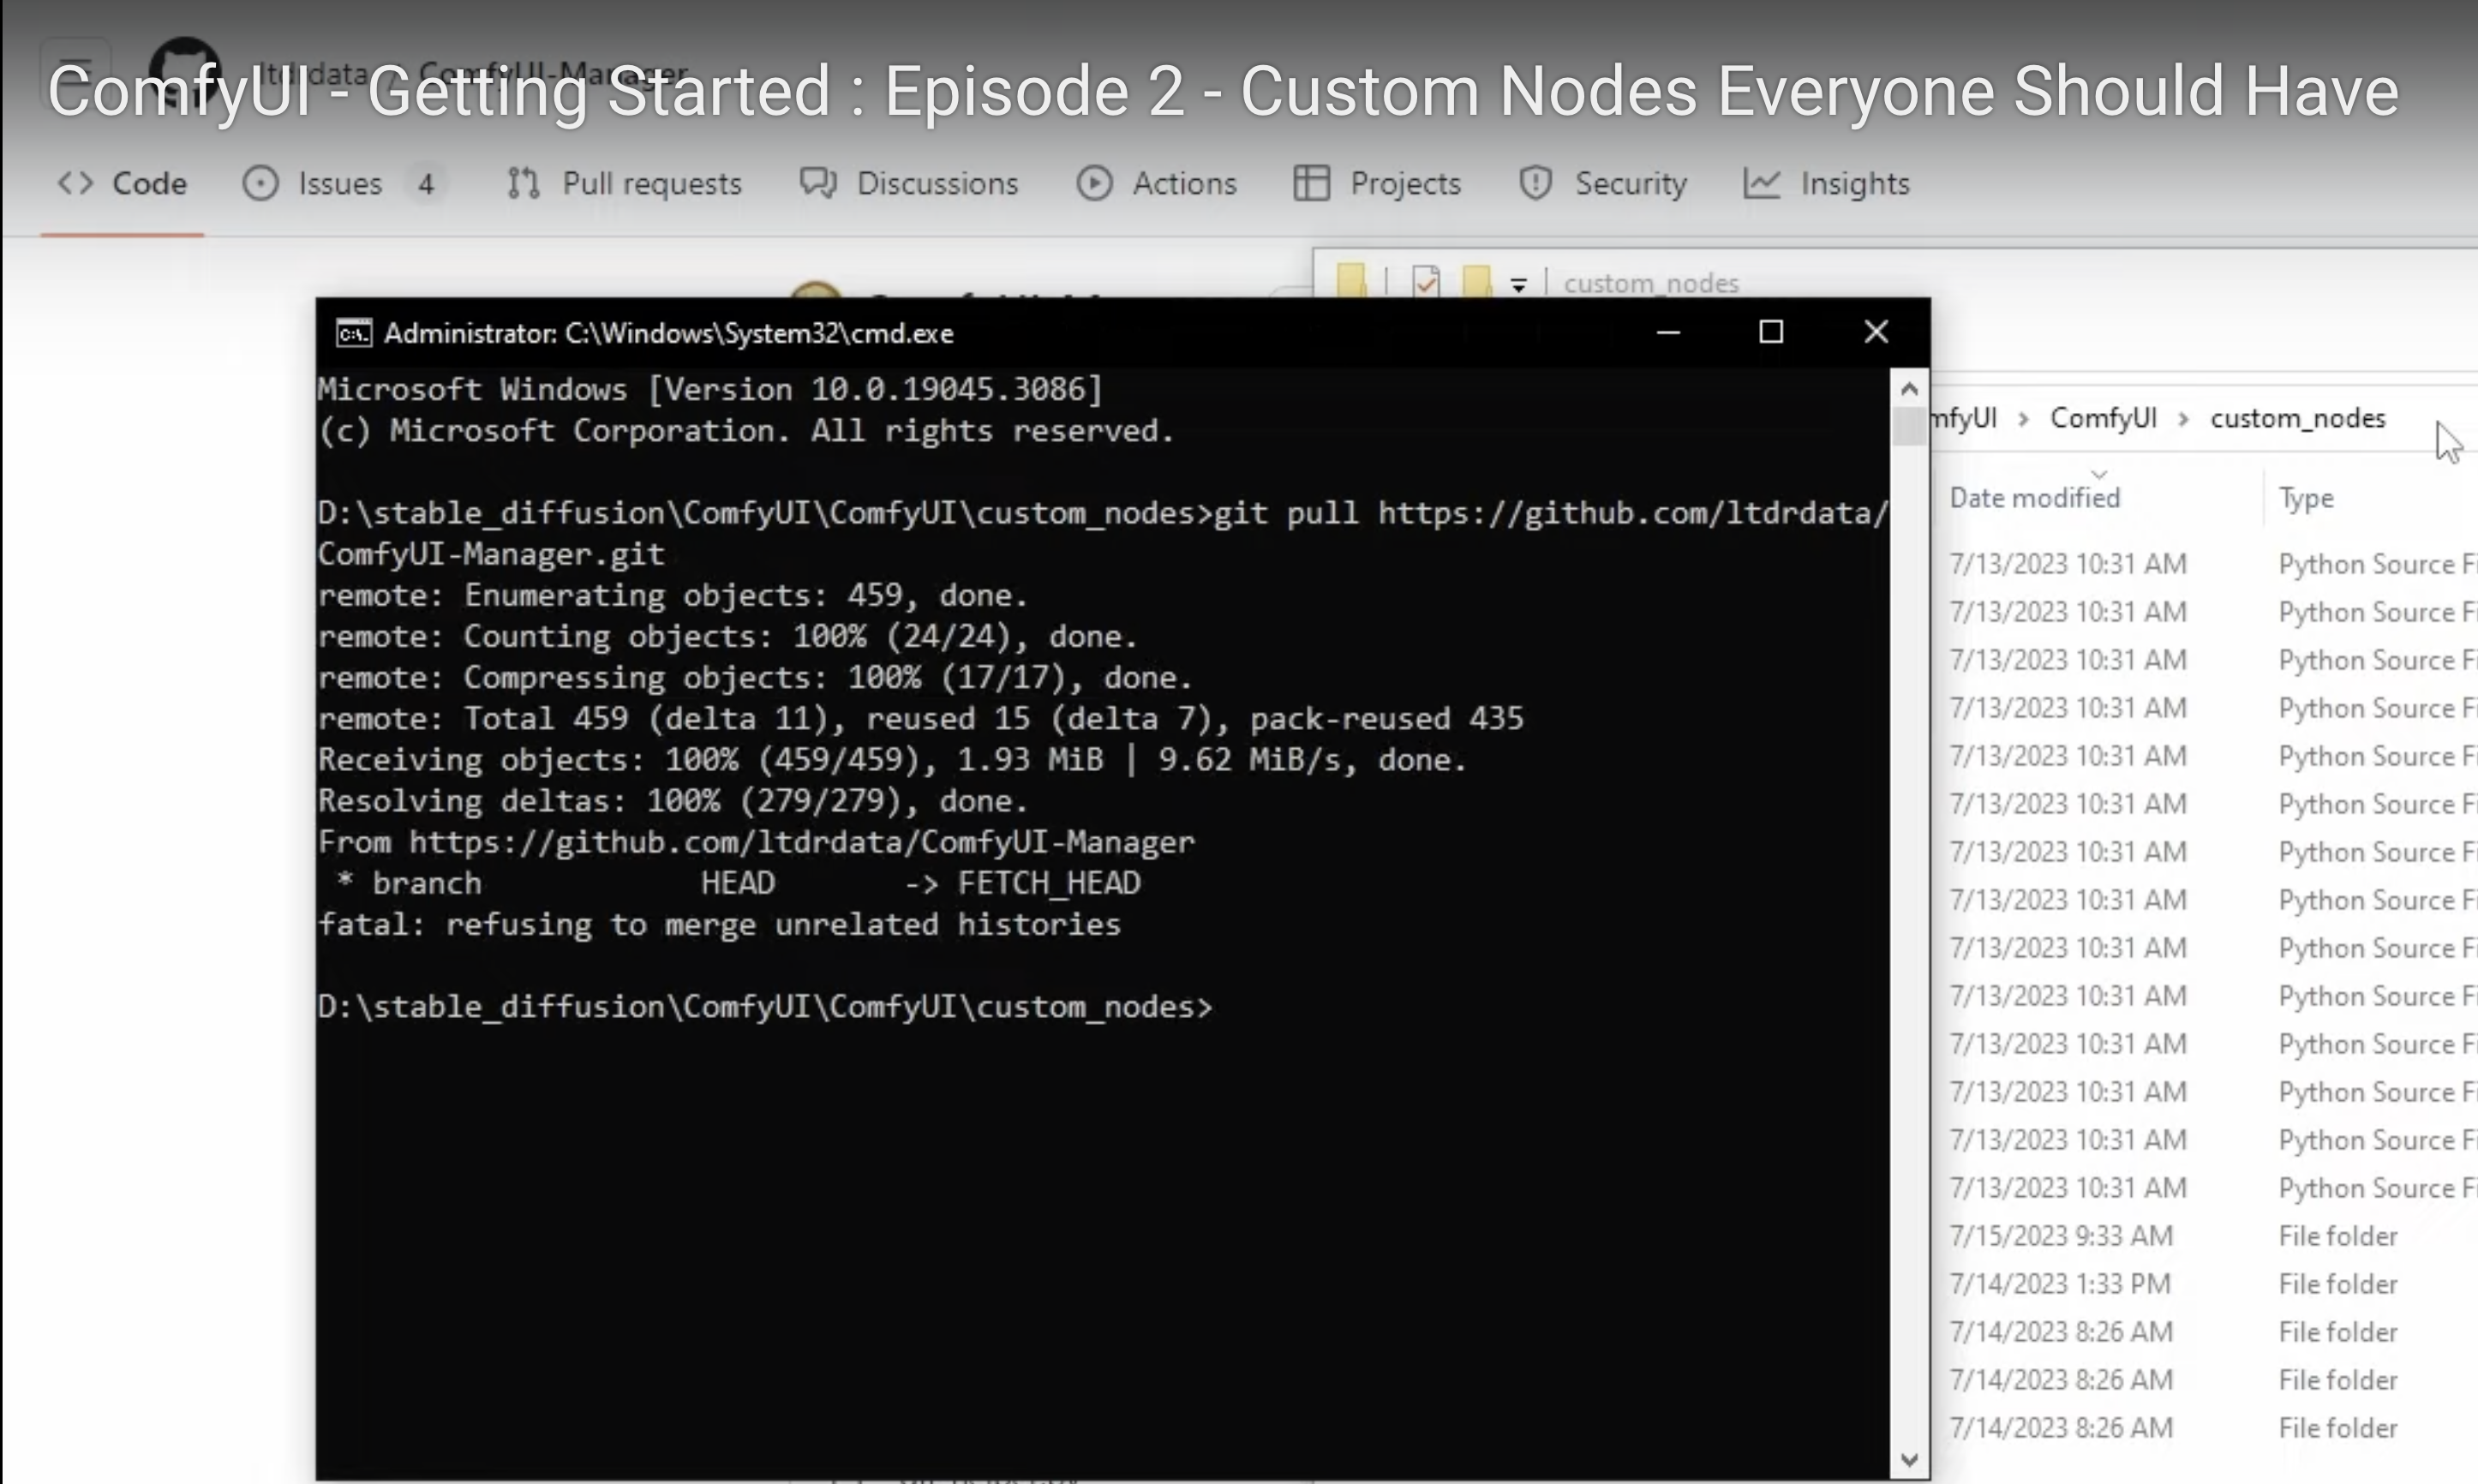Click the cmd.exe title bar icon
Screen dimensions: 2478x1484
352,333
